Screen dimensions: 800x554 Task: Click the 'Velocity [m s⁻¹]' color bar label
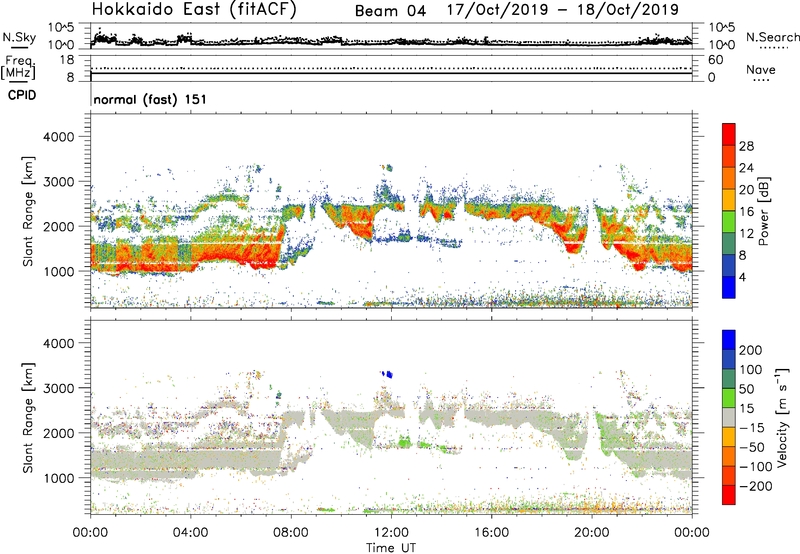[x=782, y=418]
